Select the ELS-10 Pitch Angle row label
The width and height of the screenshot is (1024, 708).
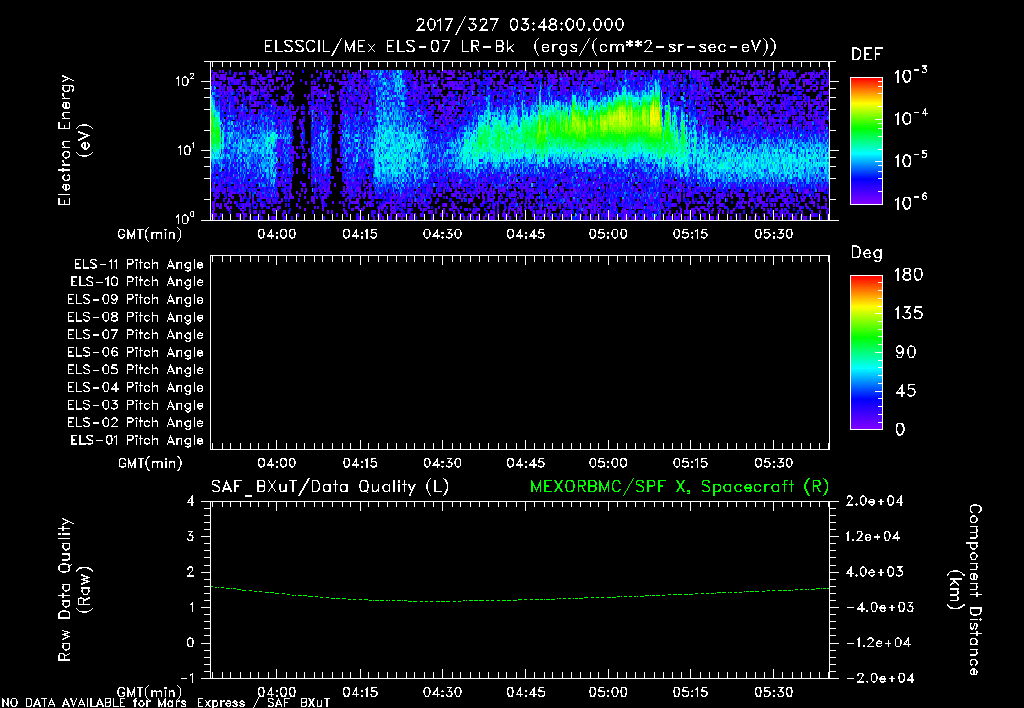point(137,282)
